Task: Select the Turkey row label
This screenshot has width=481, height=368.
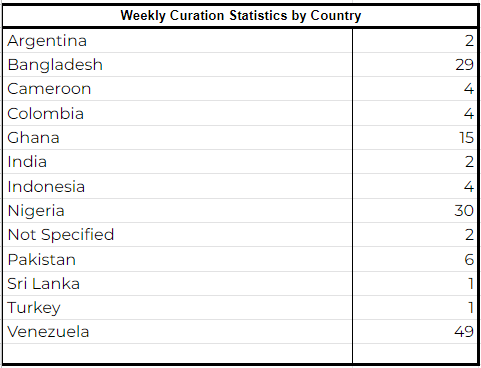Action: pos(178,308)
